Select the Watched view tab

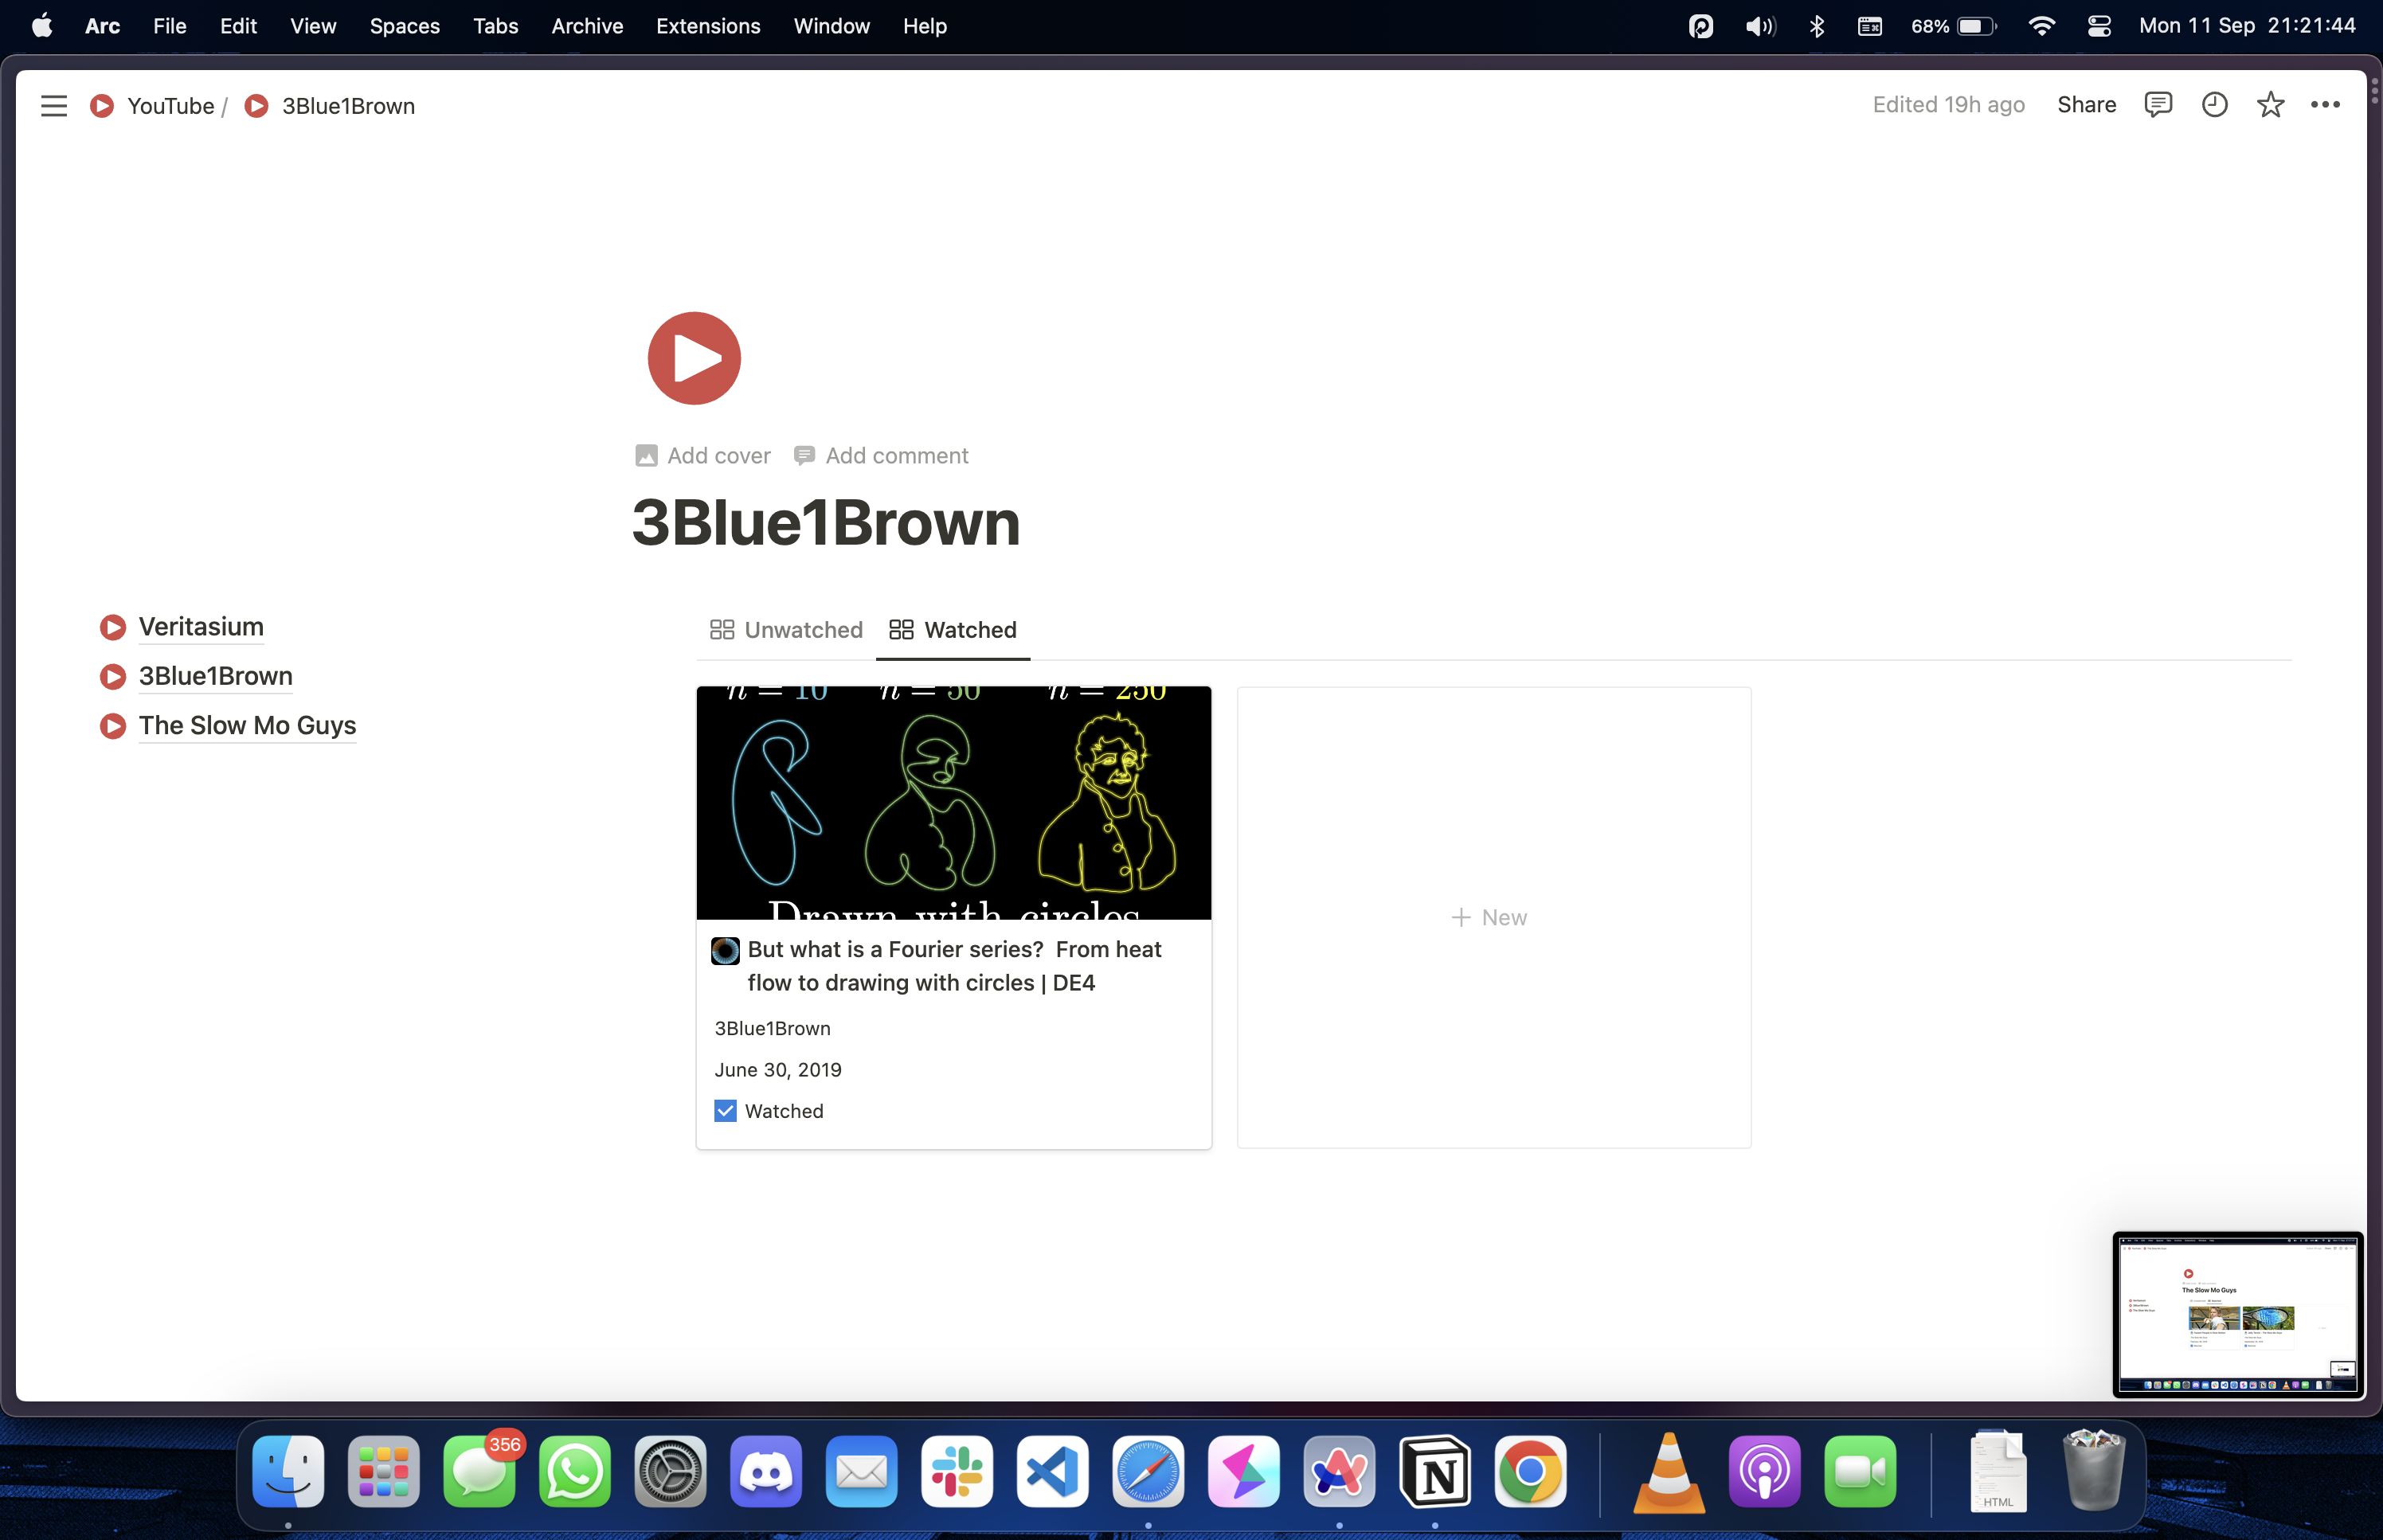[x=953, y=630]
